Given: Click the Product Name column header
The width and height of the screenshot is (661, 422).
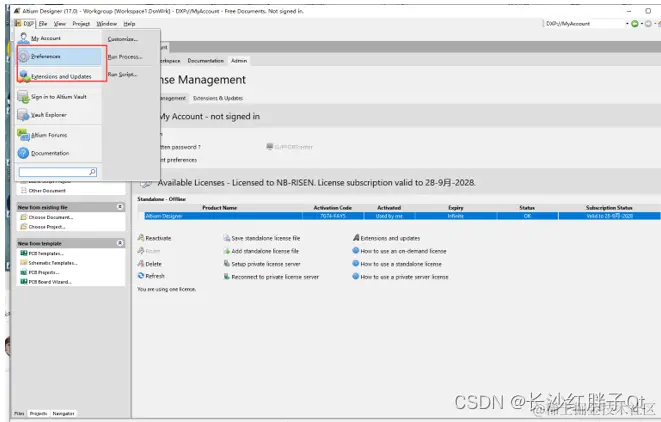Looking at the screenshot, I should [219, 207].
